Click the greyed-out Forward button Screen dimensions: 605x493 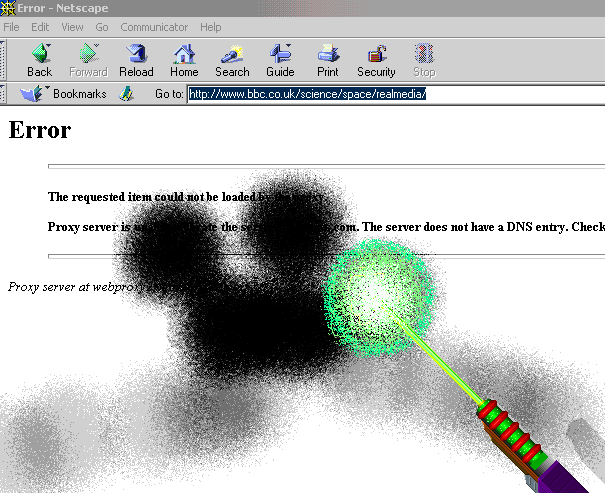[88, 60]
